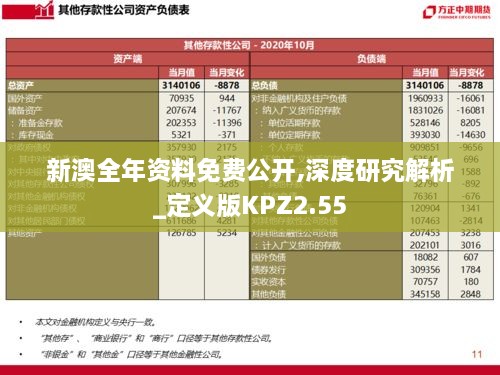Select the slide title 其他存款性公司资产负债表

[x=124, y=10]
